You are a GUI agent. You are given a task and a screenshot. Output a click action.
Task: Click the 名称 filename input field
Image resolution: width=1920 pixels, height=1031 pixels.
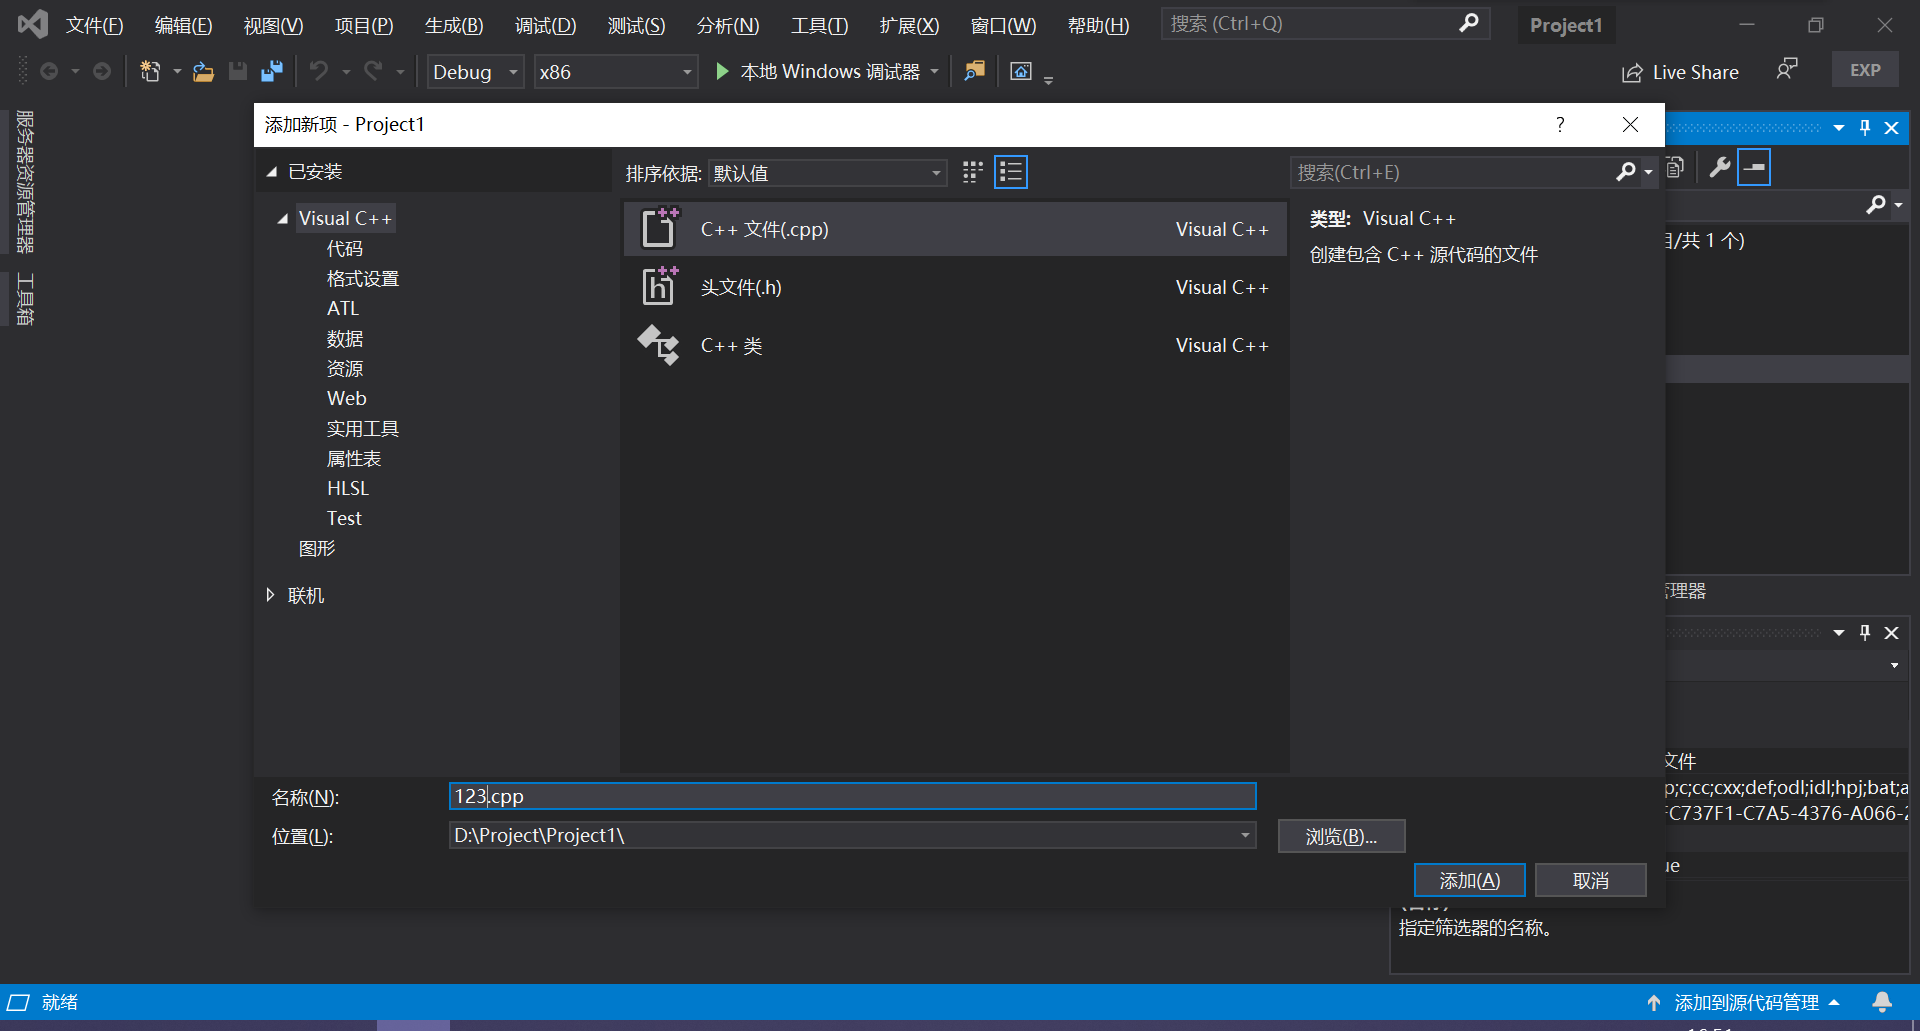pos(850,796)
